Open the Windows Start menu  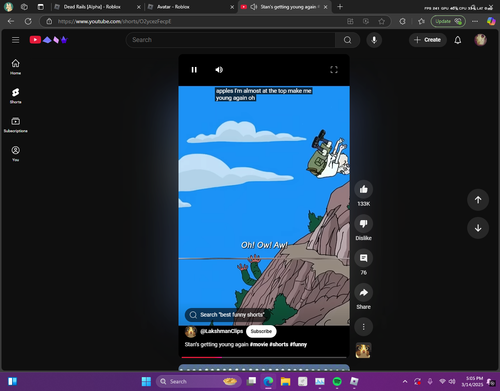coord(146,381)
